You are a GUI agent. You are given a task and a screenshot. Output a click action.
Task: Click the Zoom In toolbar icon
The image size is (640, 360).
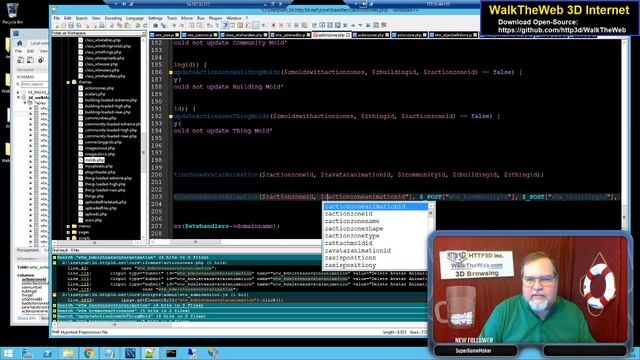pos(175,25)
